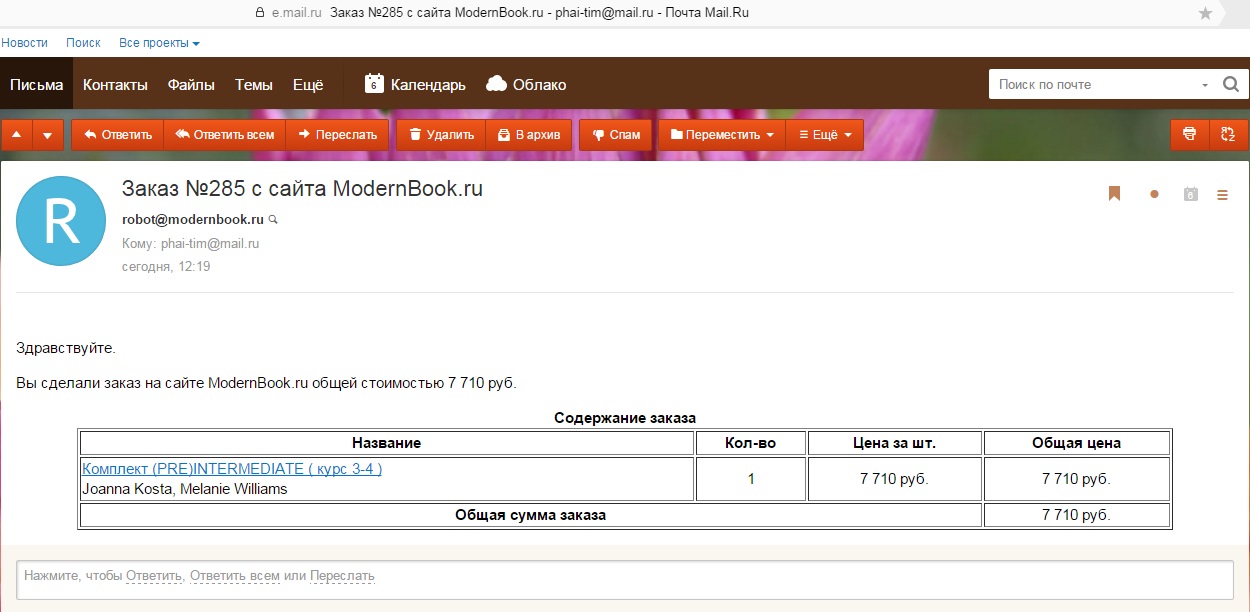The height and width of the screenshot is (612, 1250).
Task: Mark the message as Спам
Action: click(615, 135)
